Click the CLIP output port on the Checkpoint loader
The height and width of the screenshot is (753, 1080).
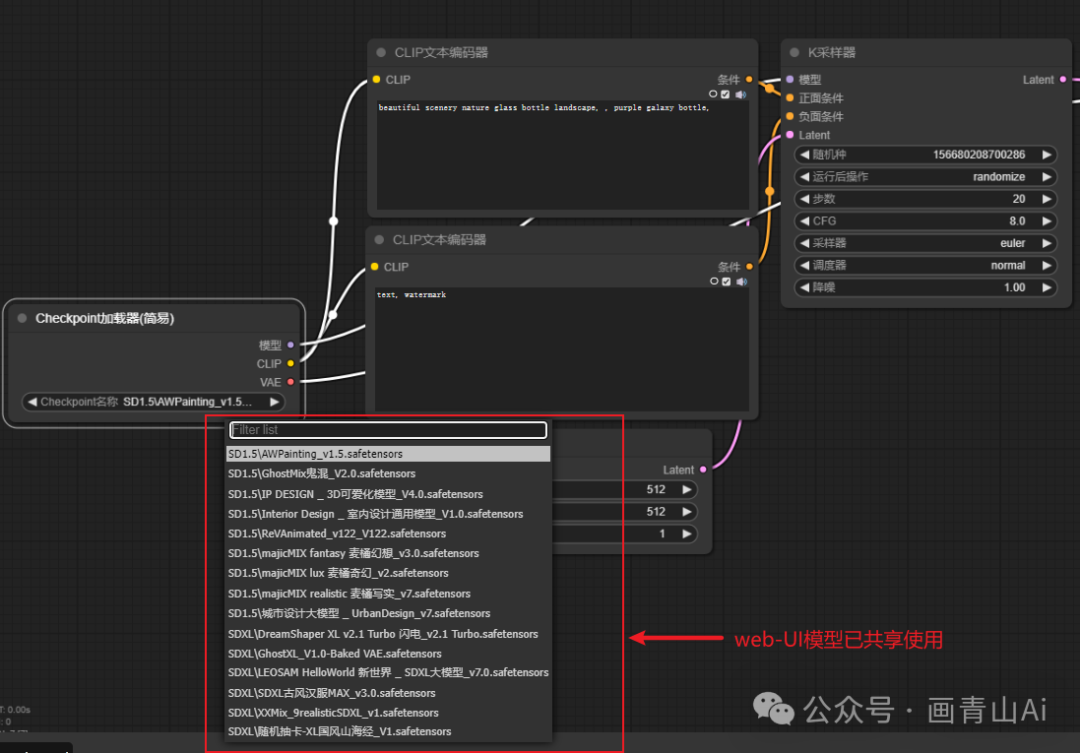(x=291, y=363)
